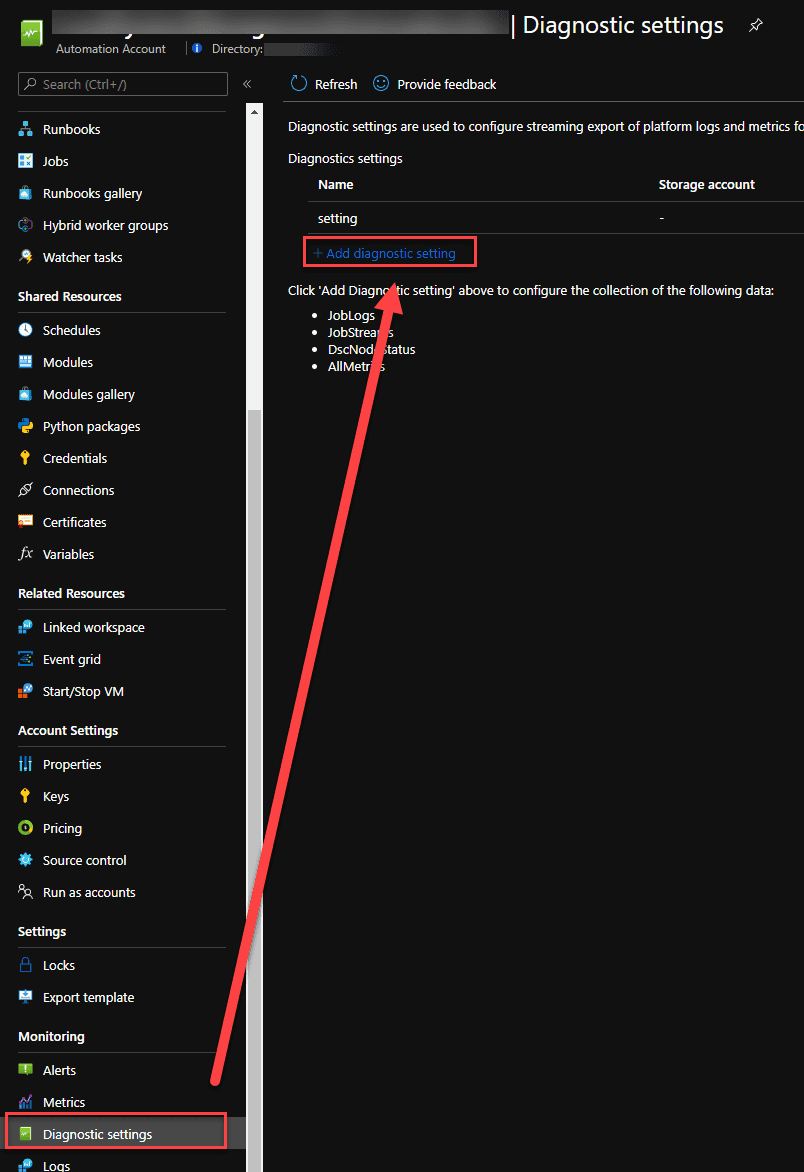The height and width of the screenshot is (1172, 804).
Task: Click the Metrics chart icon
Action: (25, 1102)
